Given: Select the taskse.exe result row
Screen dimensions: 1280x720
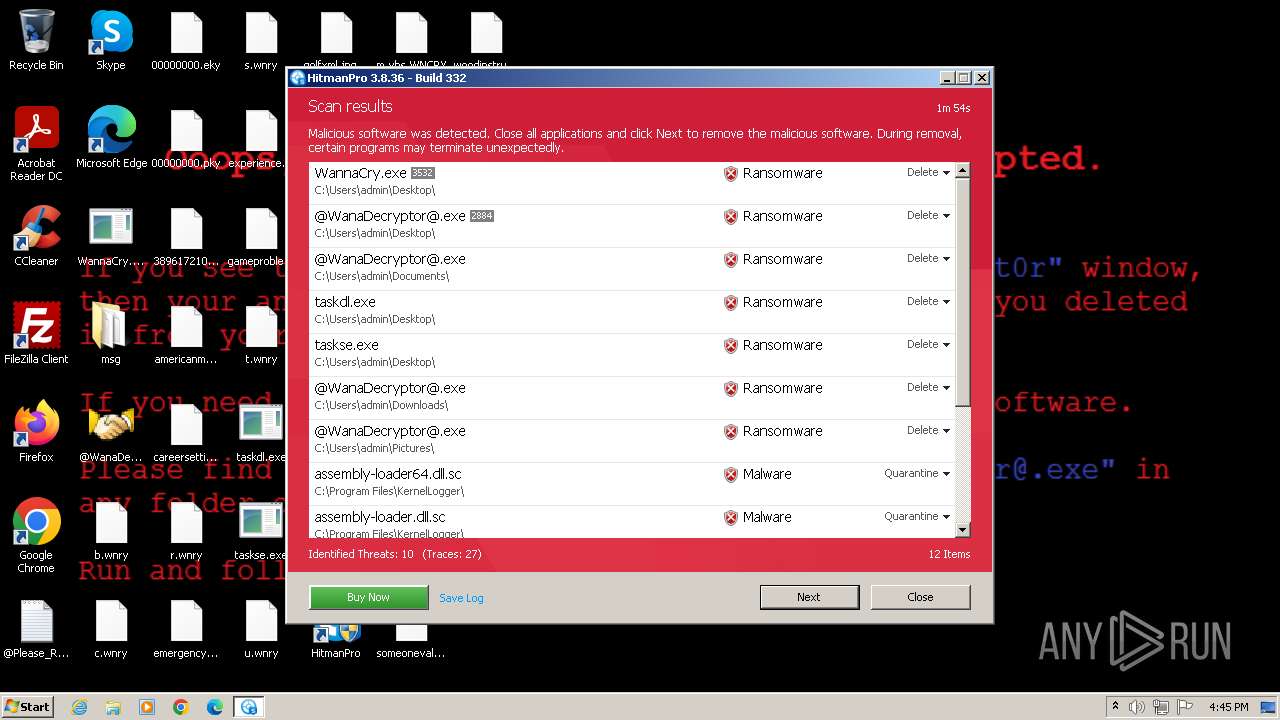Looking at the screenshot, I should point(632,355).
